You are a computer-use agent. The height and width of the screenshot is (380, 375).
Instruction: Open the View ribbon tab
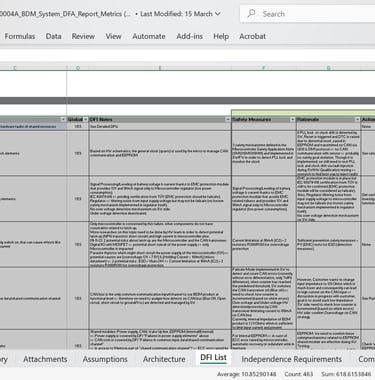(x=113, y=36)
